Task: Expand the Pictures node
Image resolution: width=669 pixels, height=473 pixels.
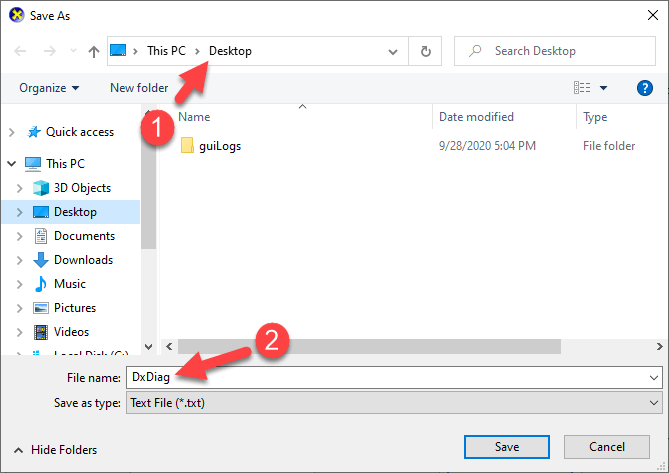Action: (19, 308)
